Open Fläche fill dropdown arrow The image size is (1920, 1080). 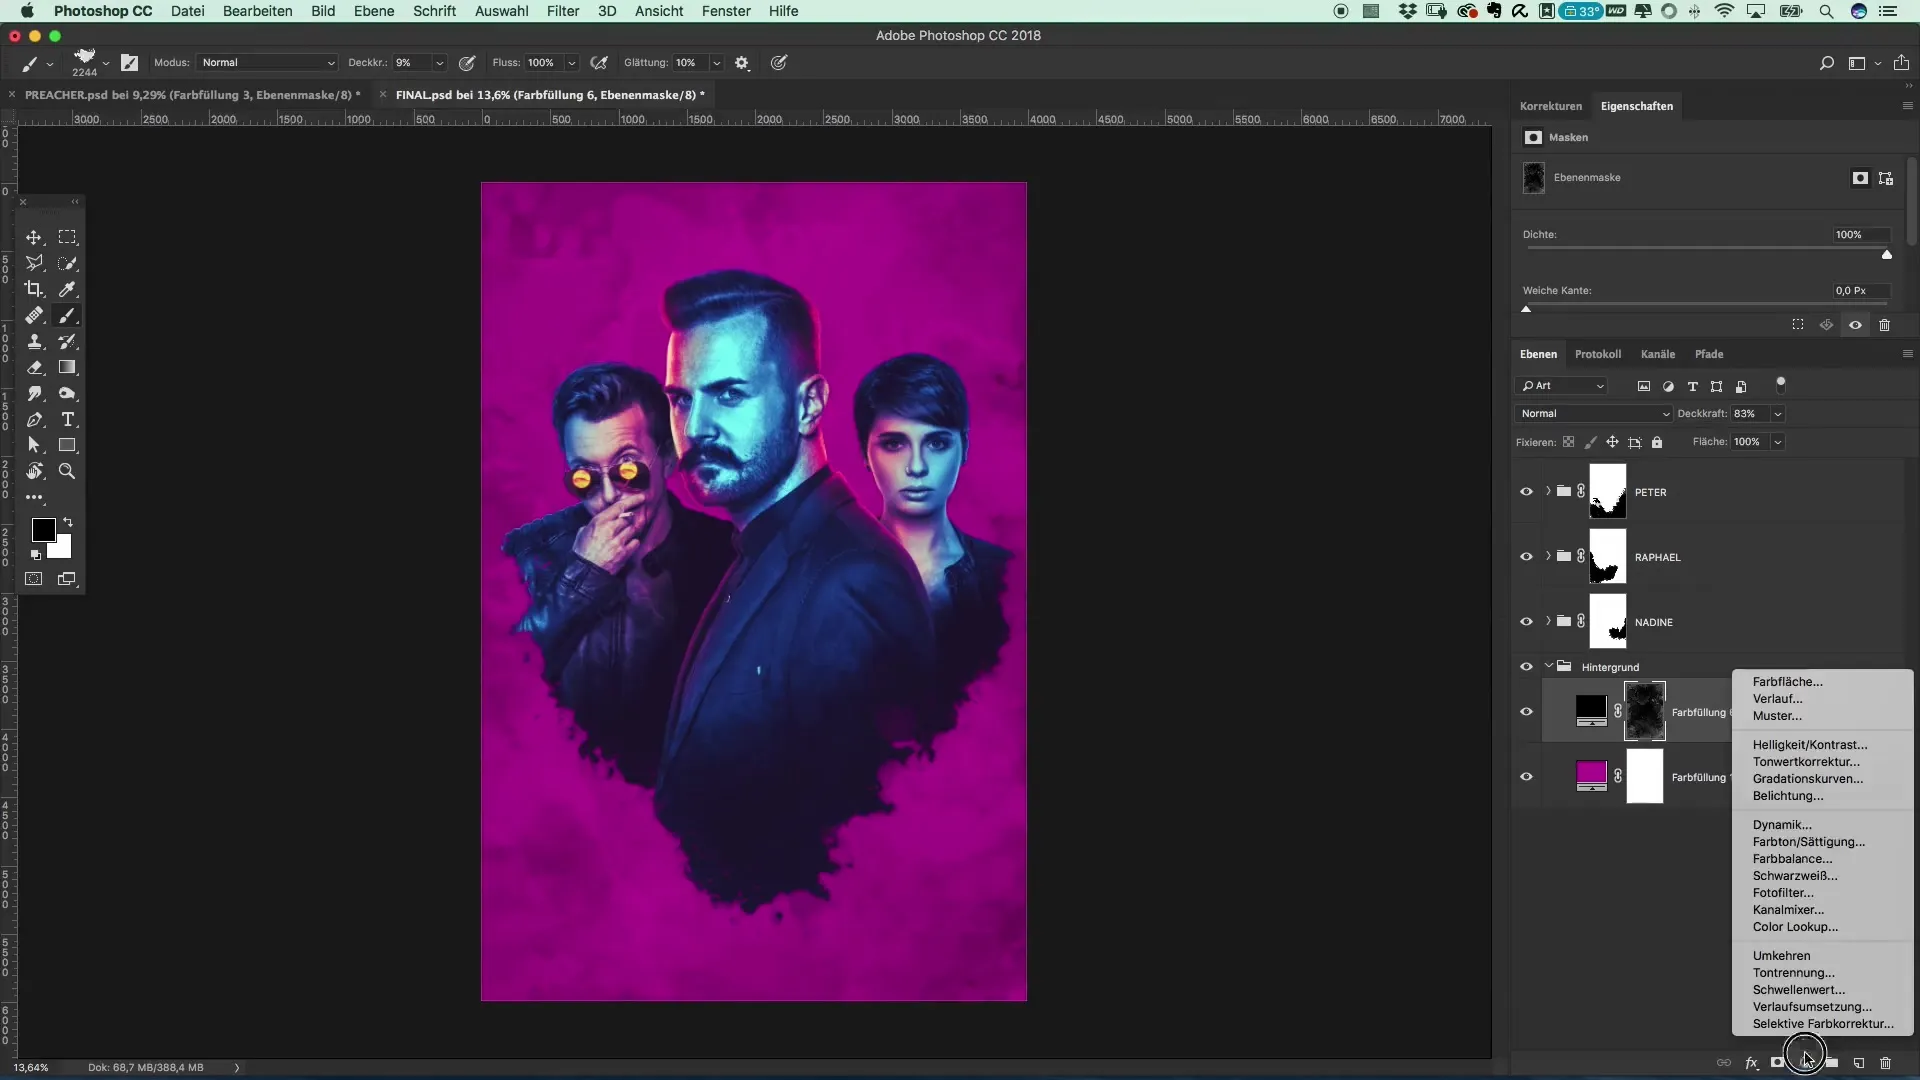1778,442
